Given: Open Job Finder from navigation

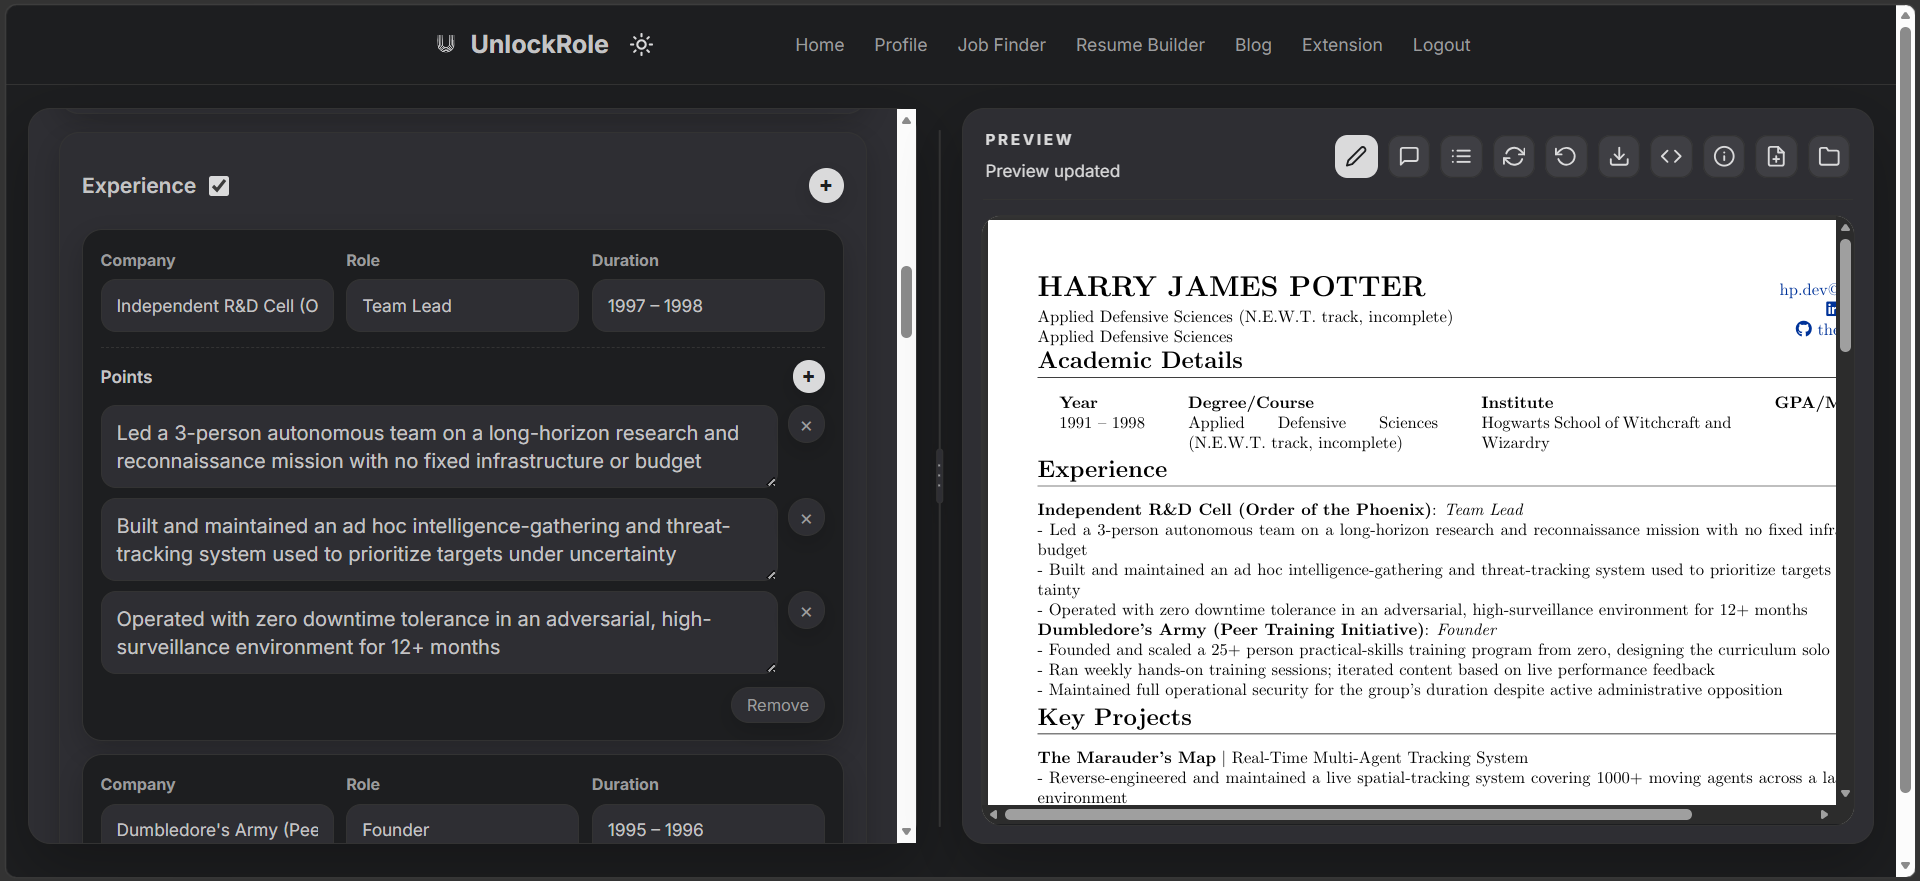Looking at the screenshot, I should [x=1001, y=45].
